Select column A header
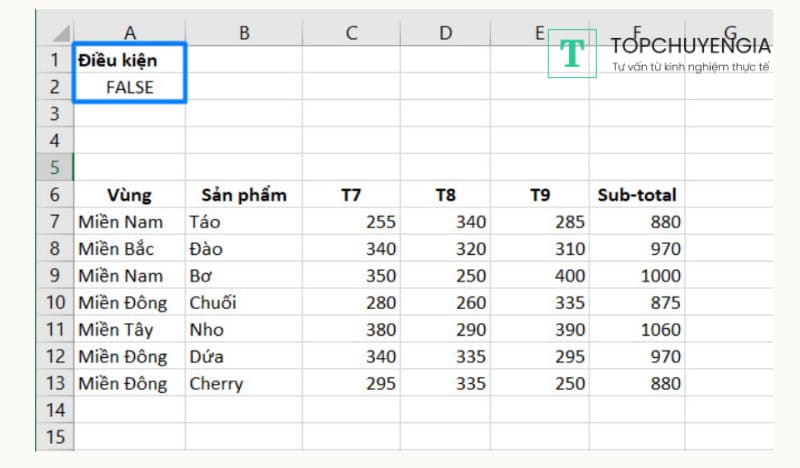Image resolution: width=800 pixels, height=468 pixels. click(129, 33)
